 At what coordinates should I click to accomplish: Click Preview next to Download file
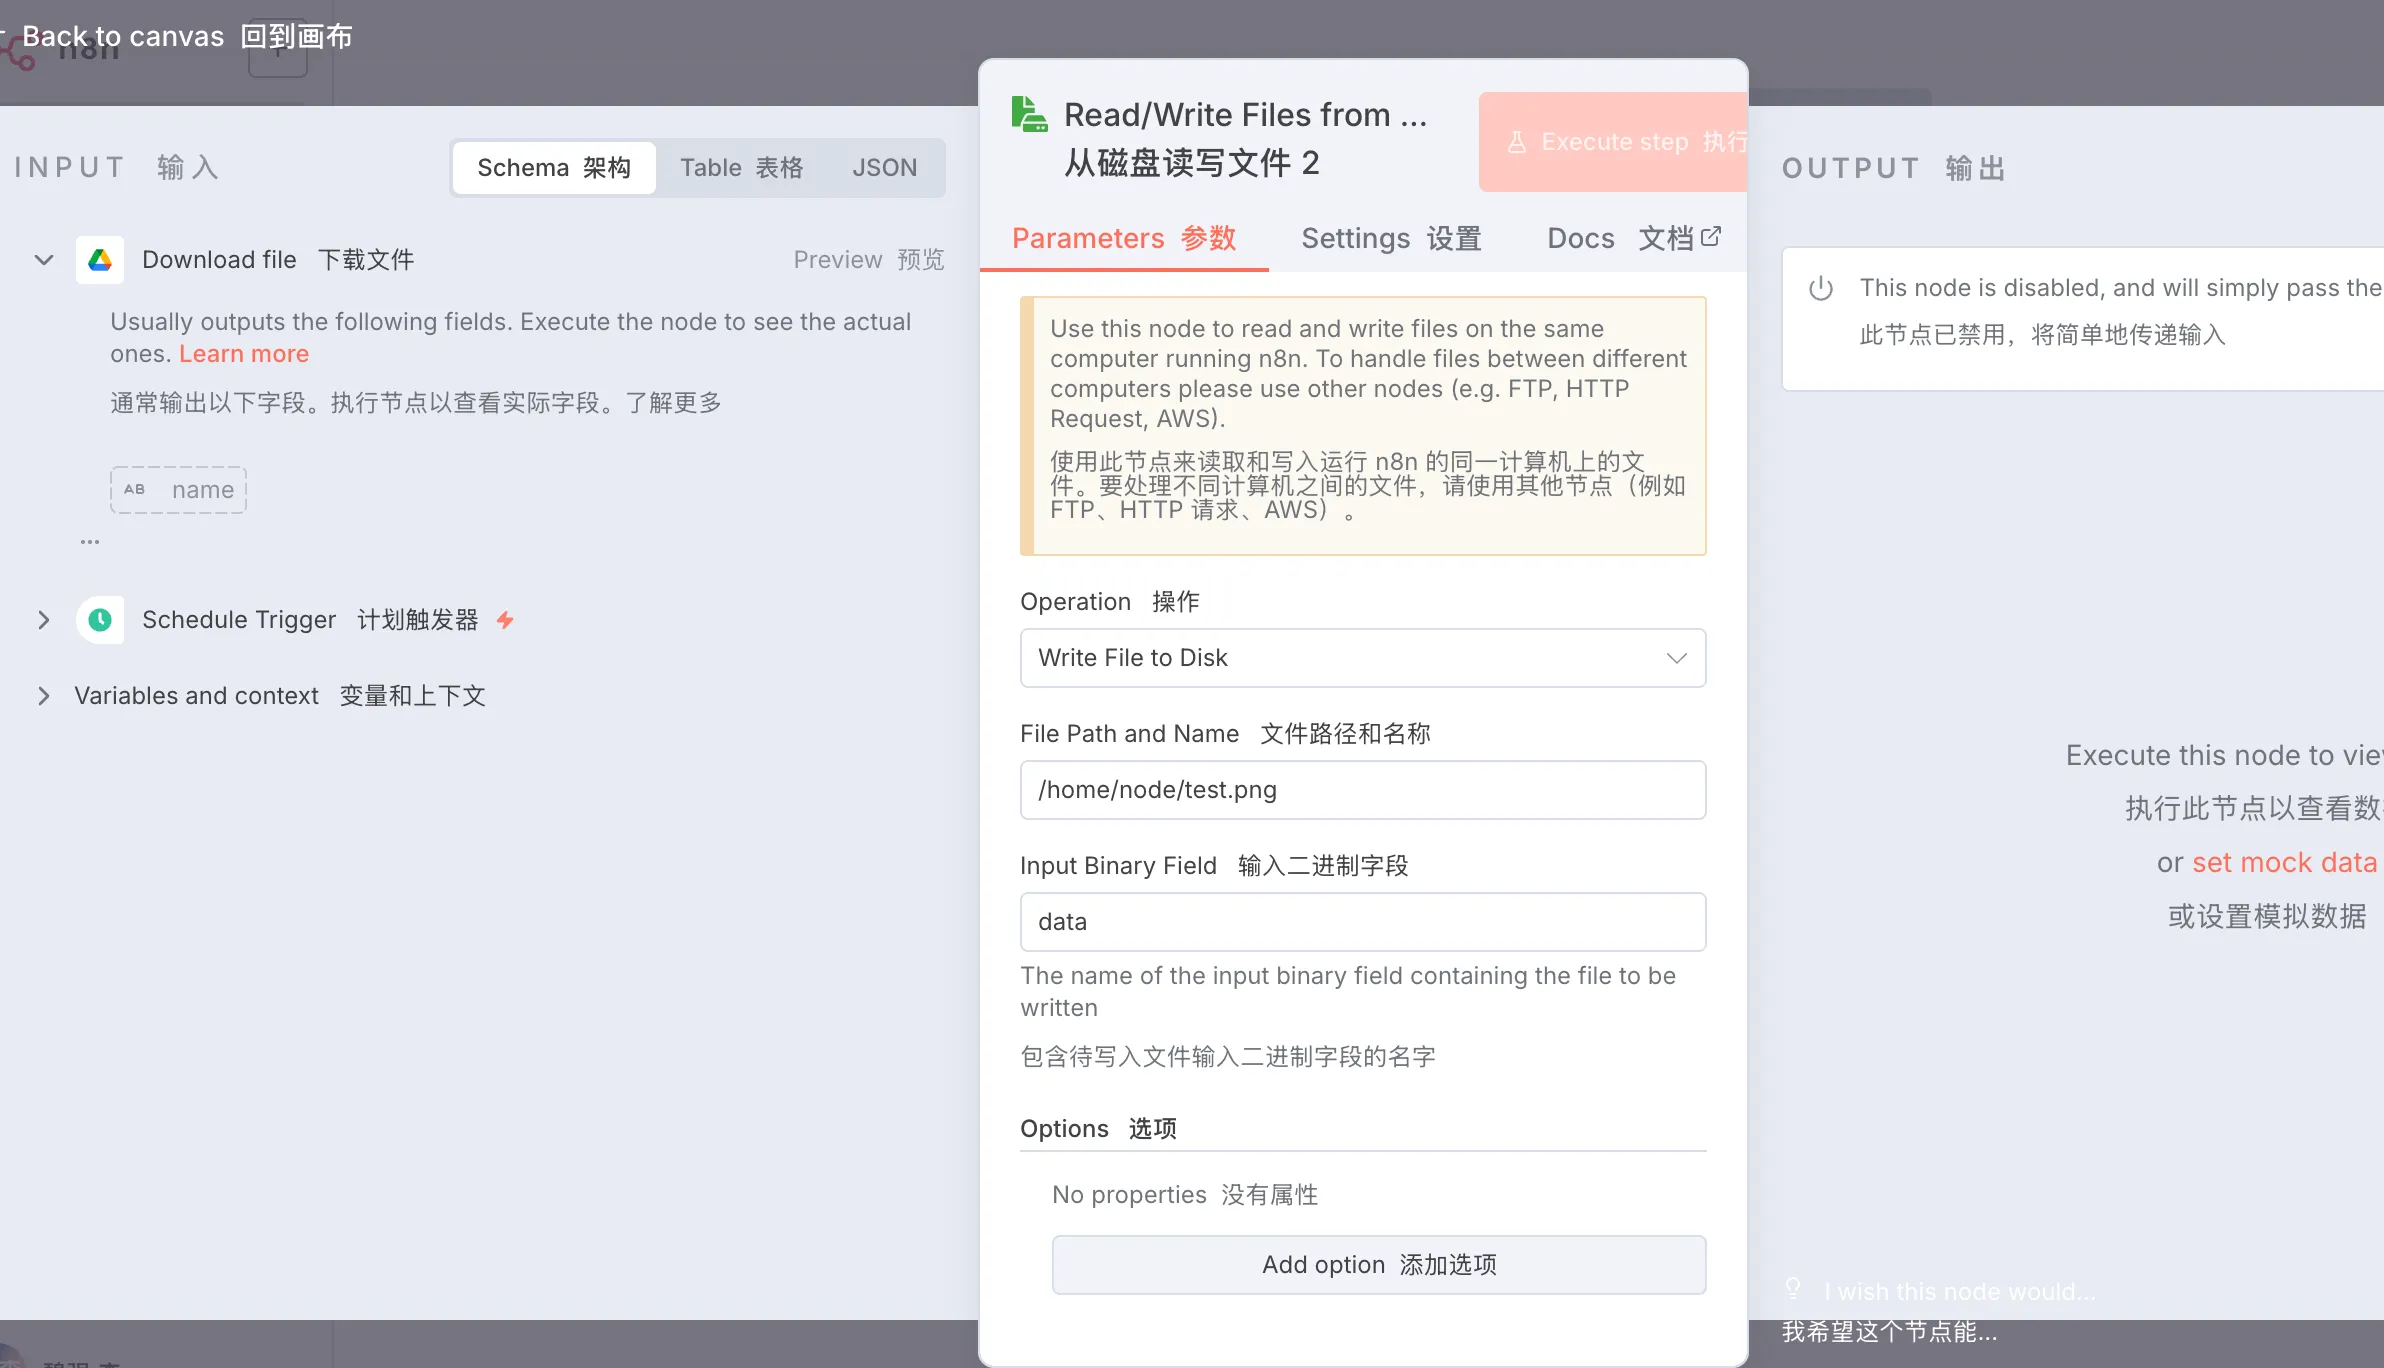point(868,260)
